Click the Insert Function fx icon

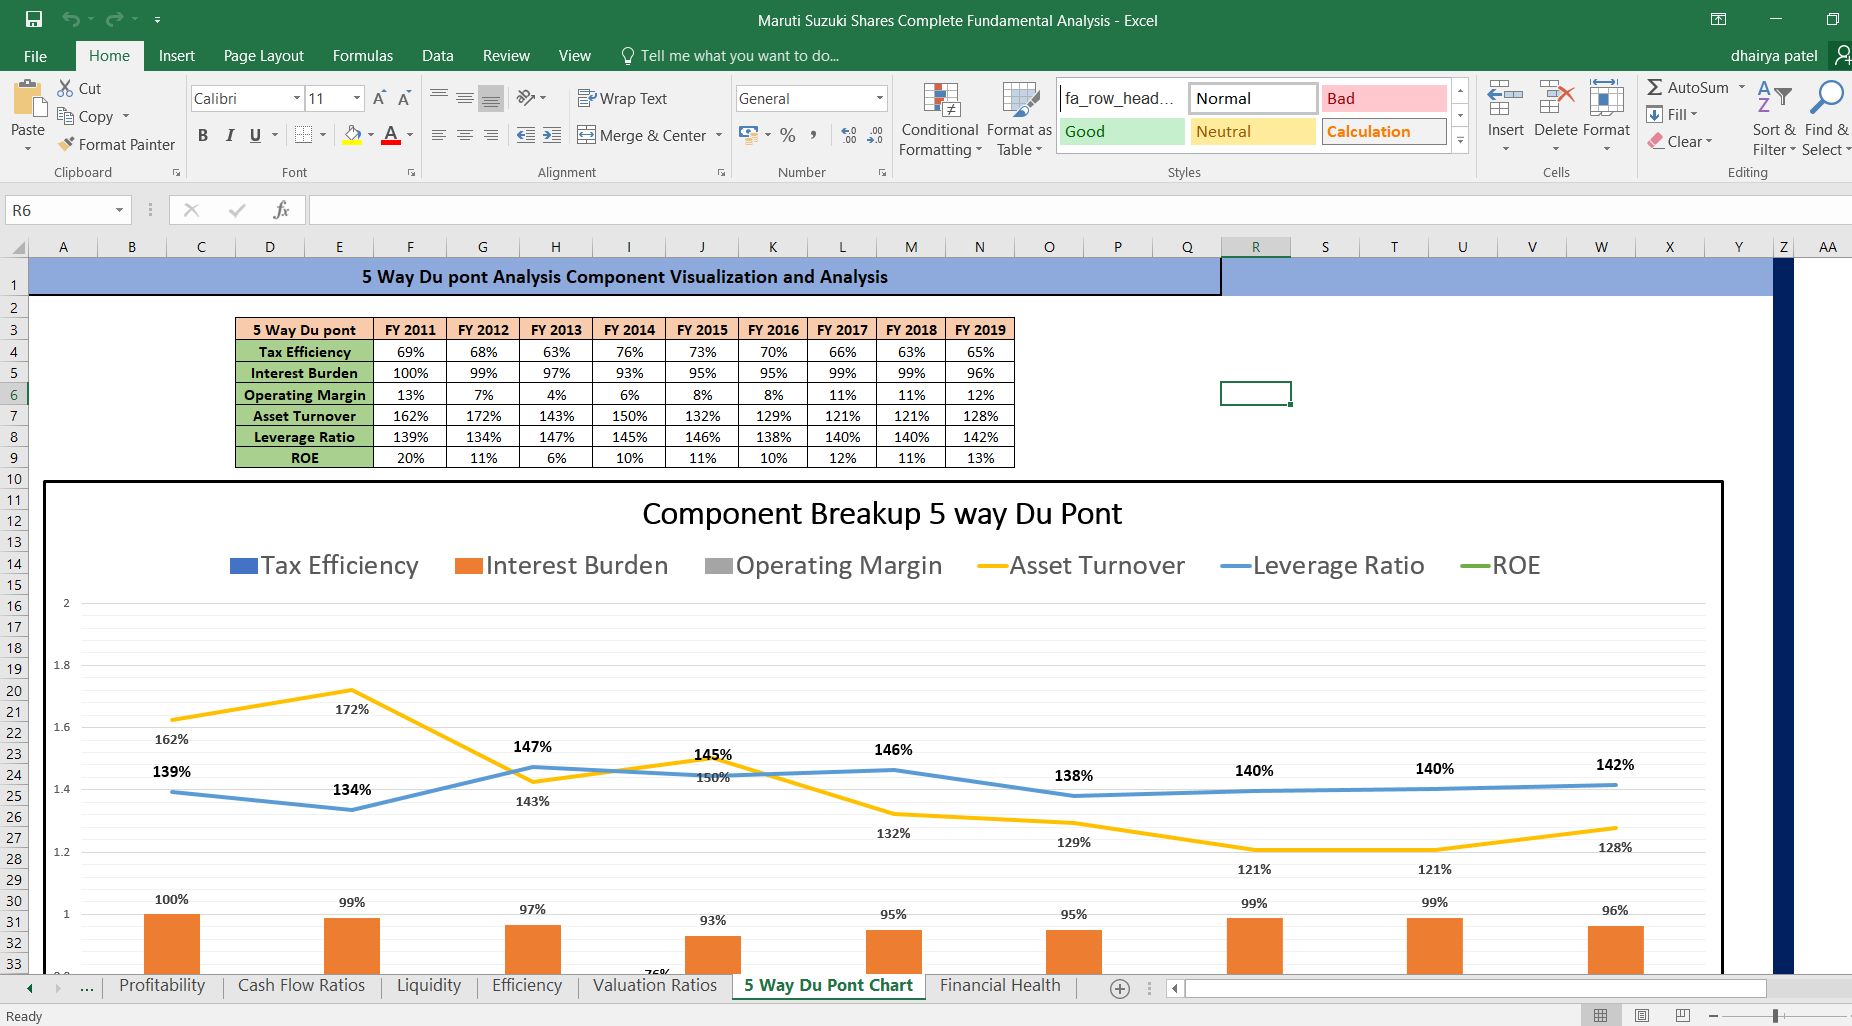click(x=281, y=210)
